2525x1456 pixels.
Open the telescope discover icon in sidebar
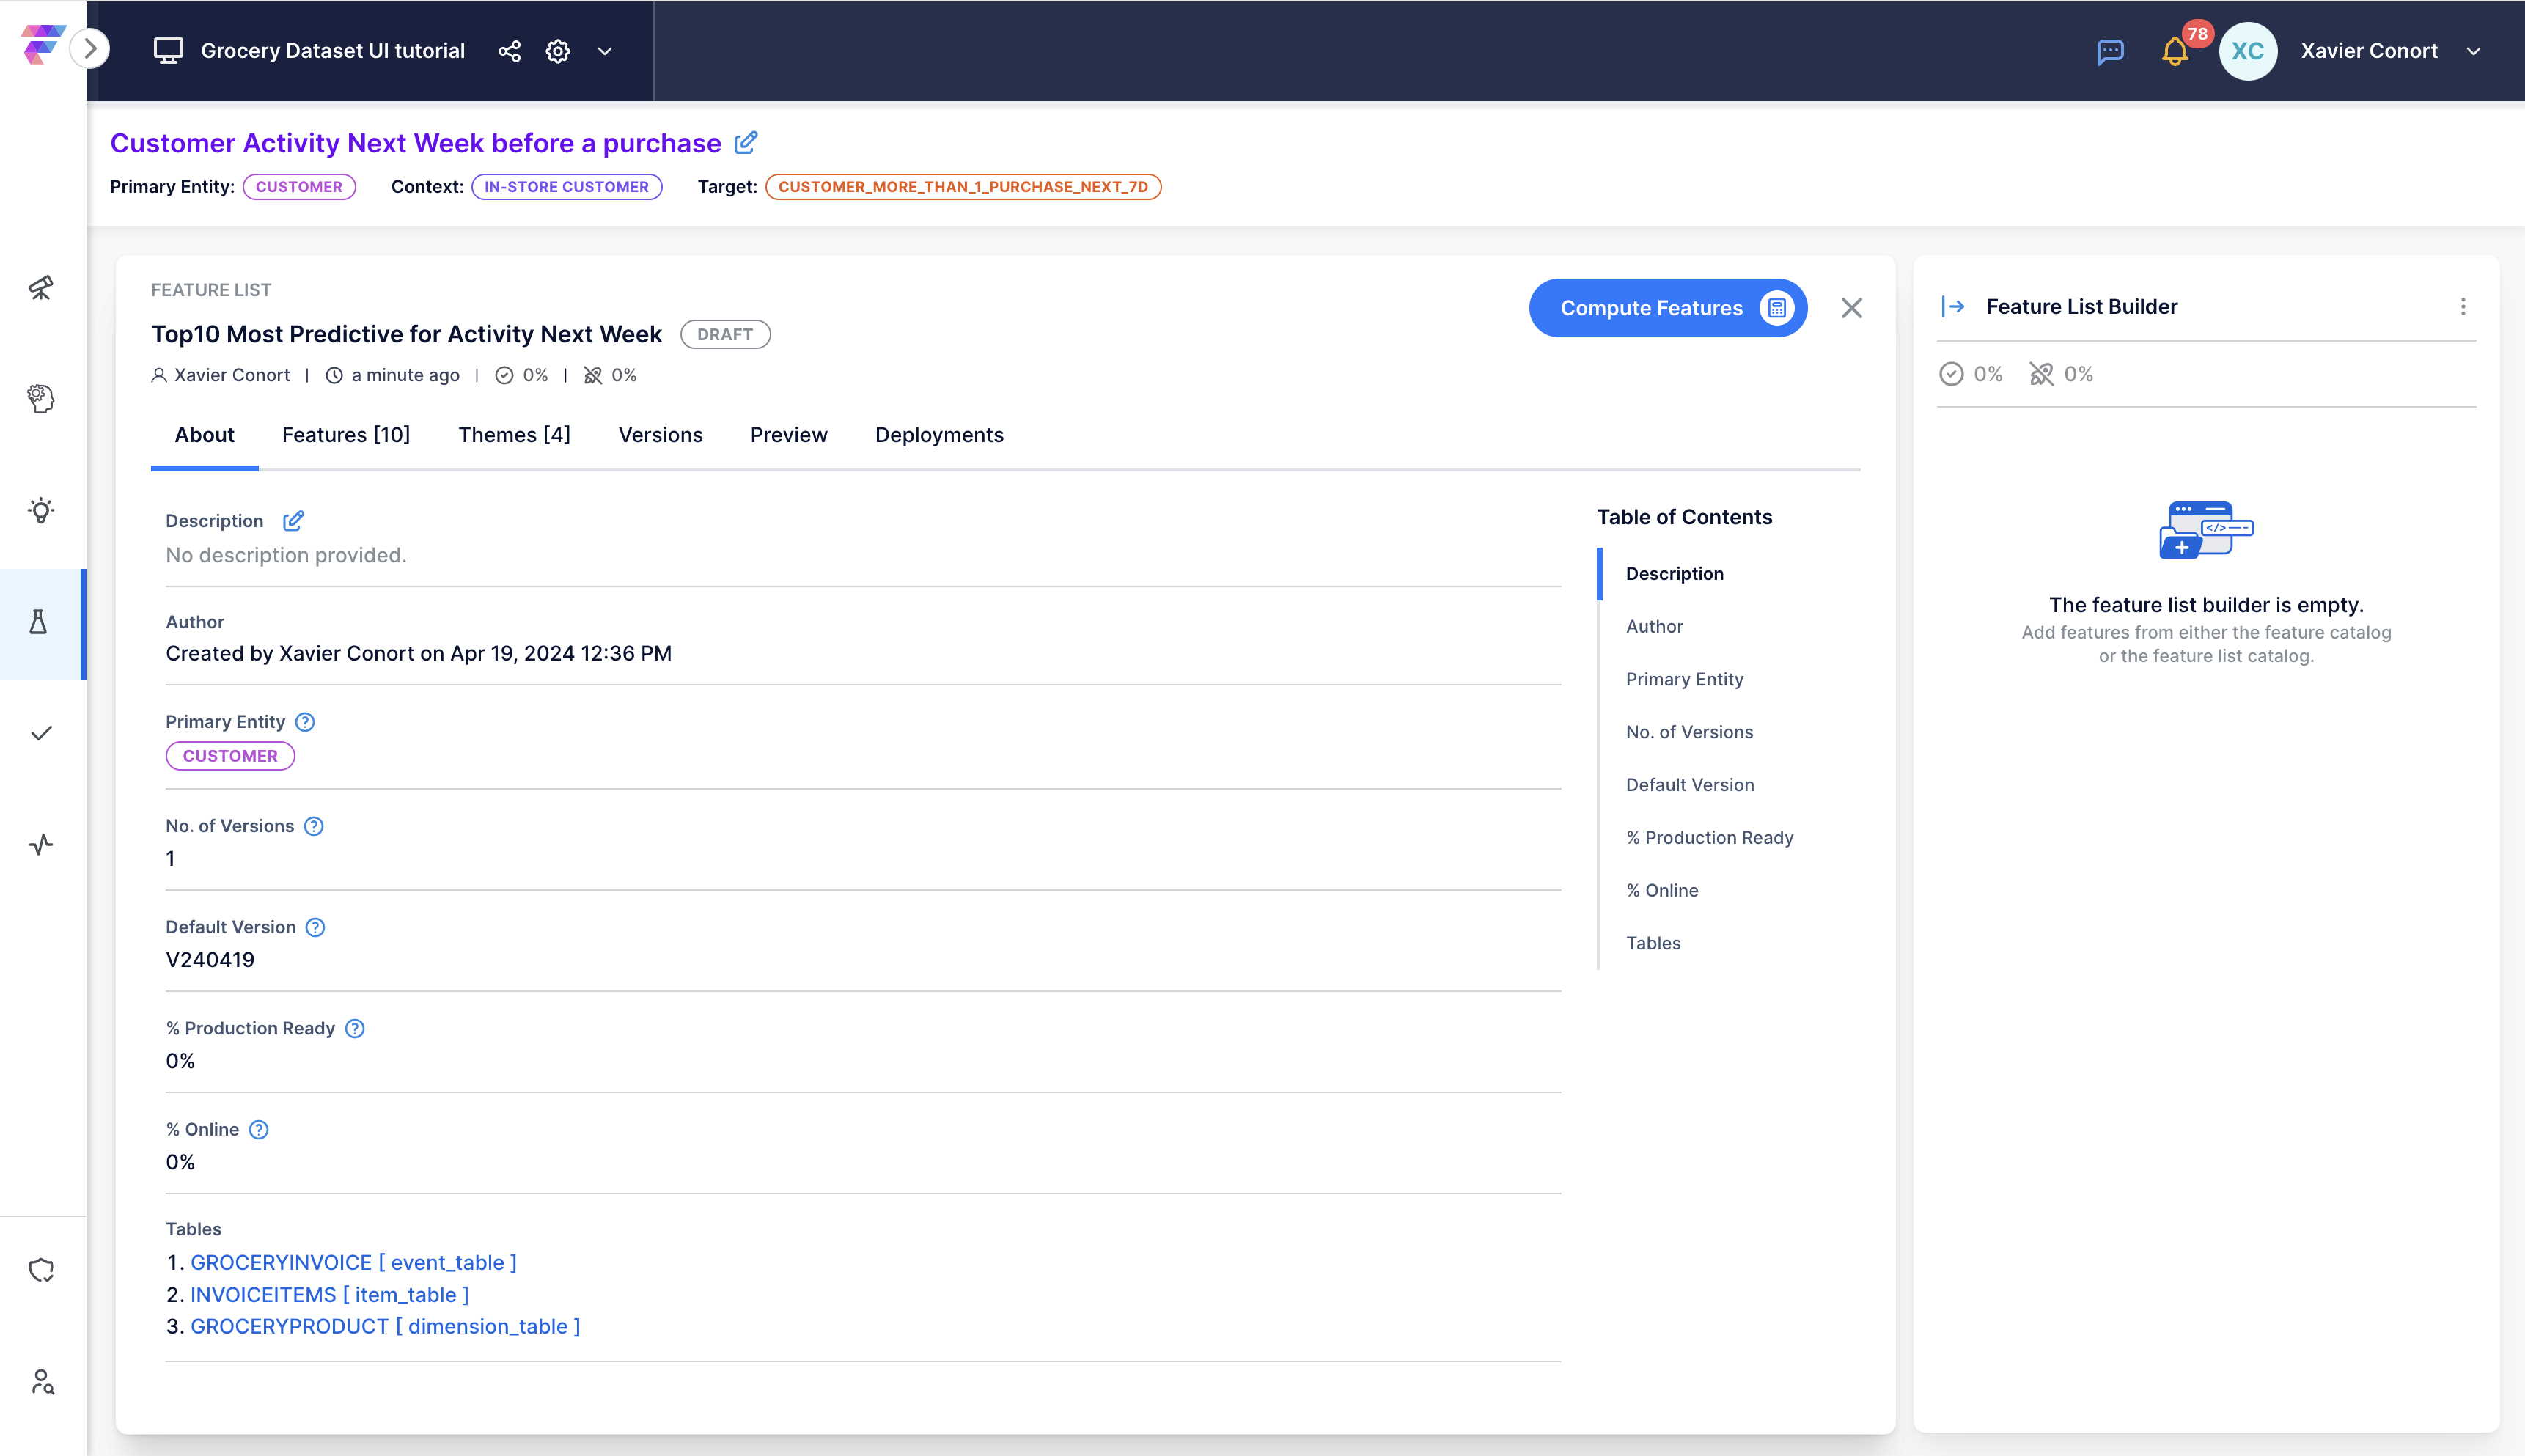(x=41, y=288)
